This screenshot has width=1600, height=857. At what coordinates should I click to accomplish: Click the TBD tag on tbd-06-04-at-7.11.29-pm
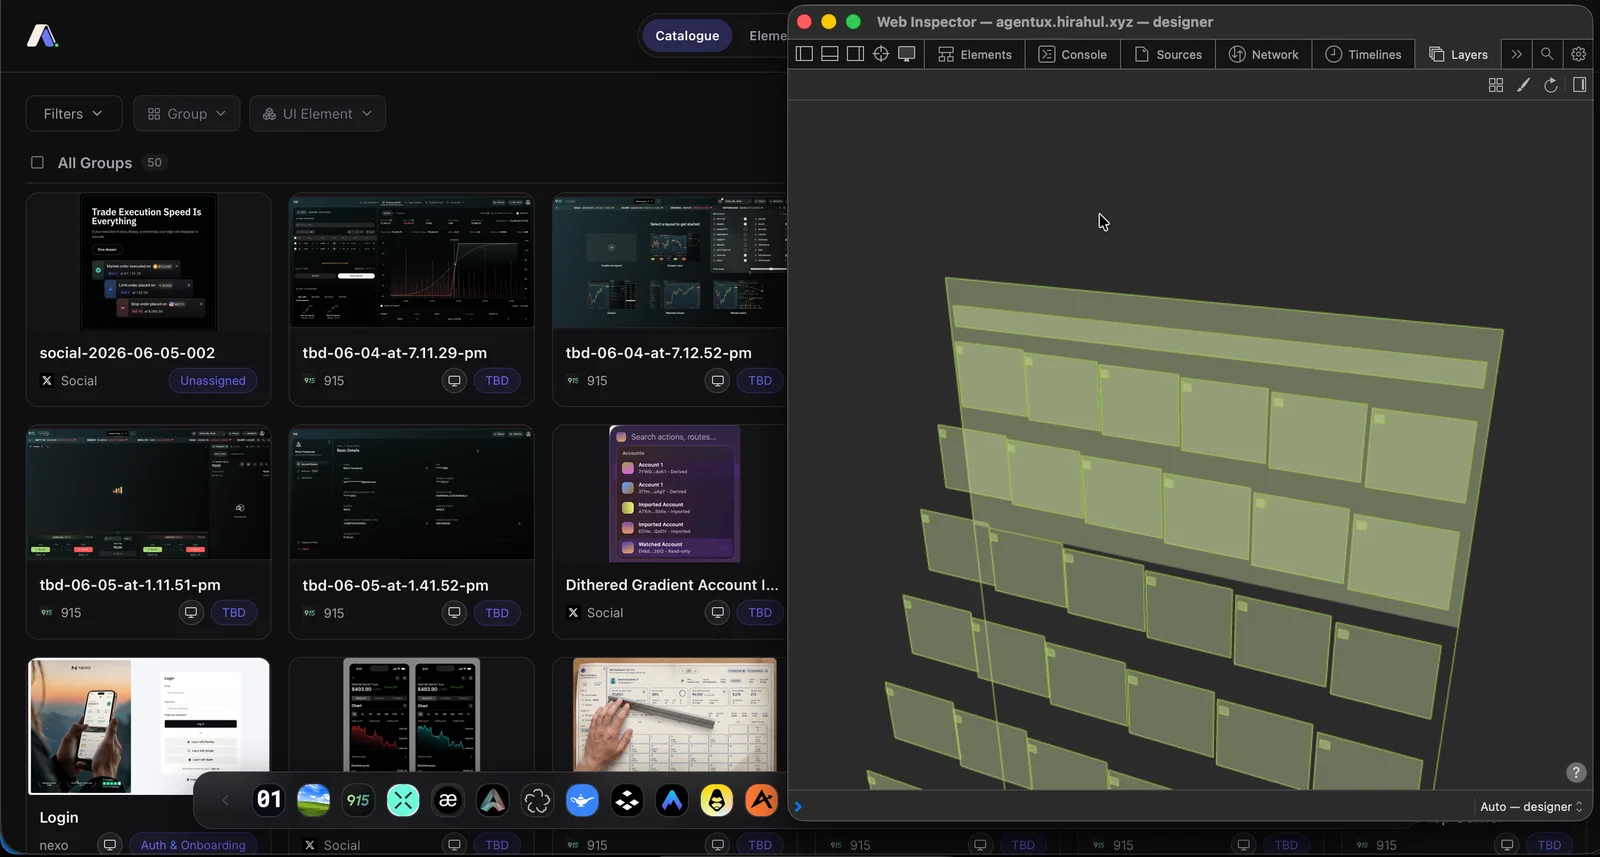tap(497, 380)
